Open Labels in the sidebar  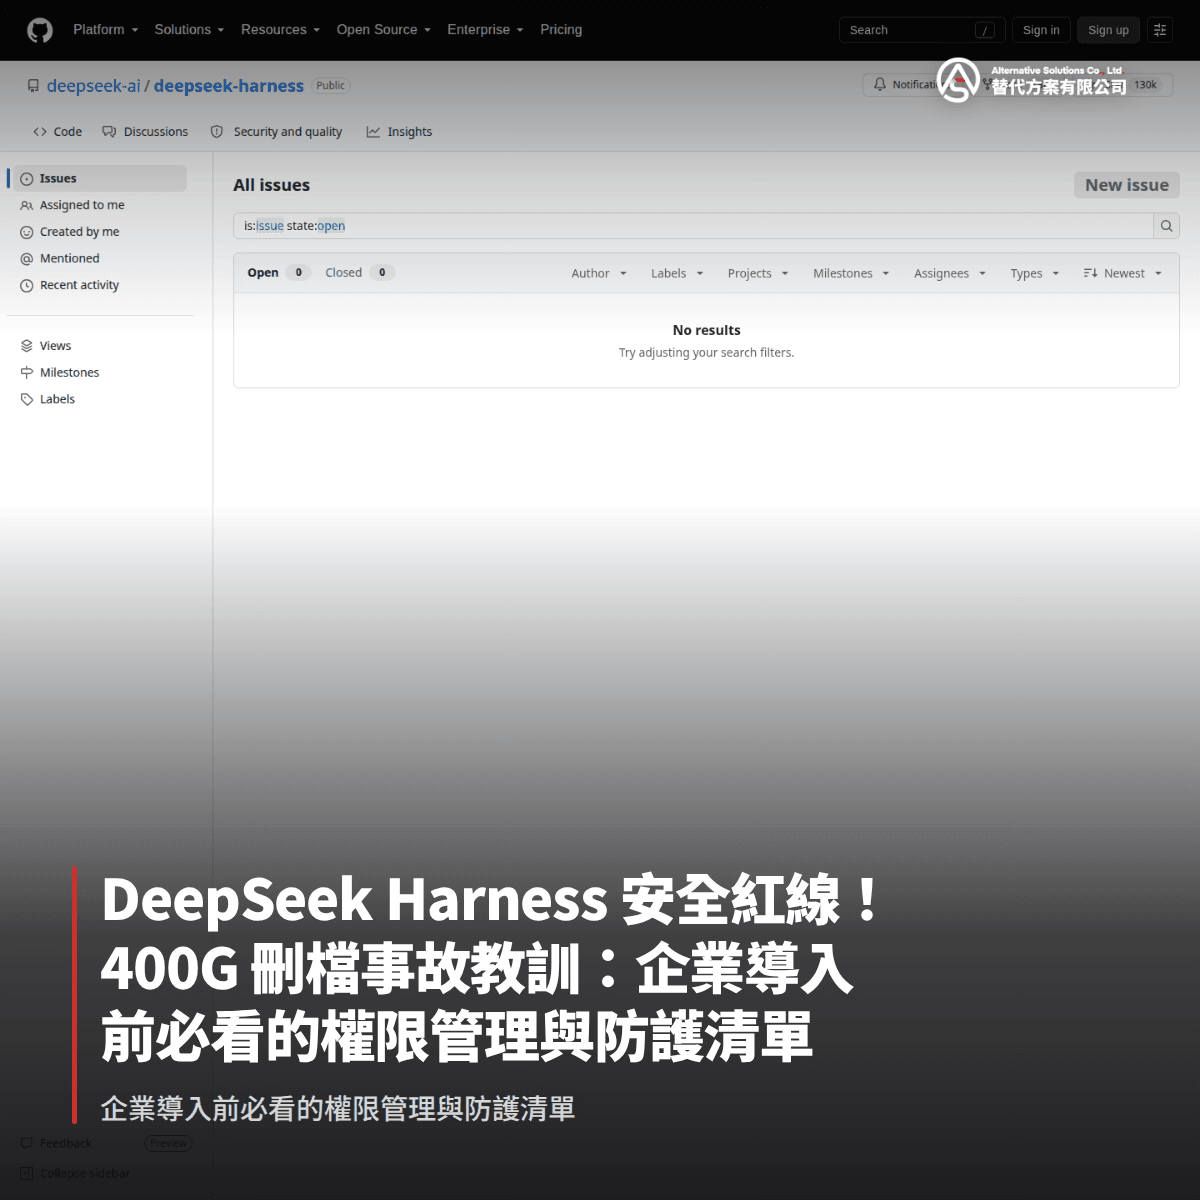pyautogui.click(x=99, y=399)
